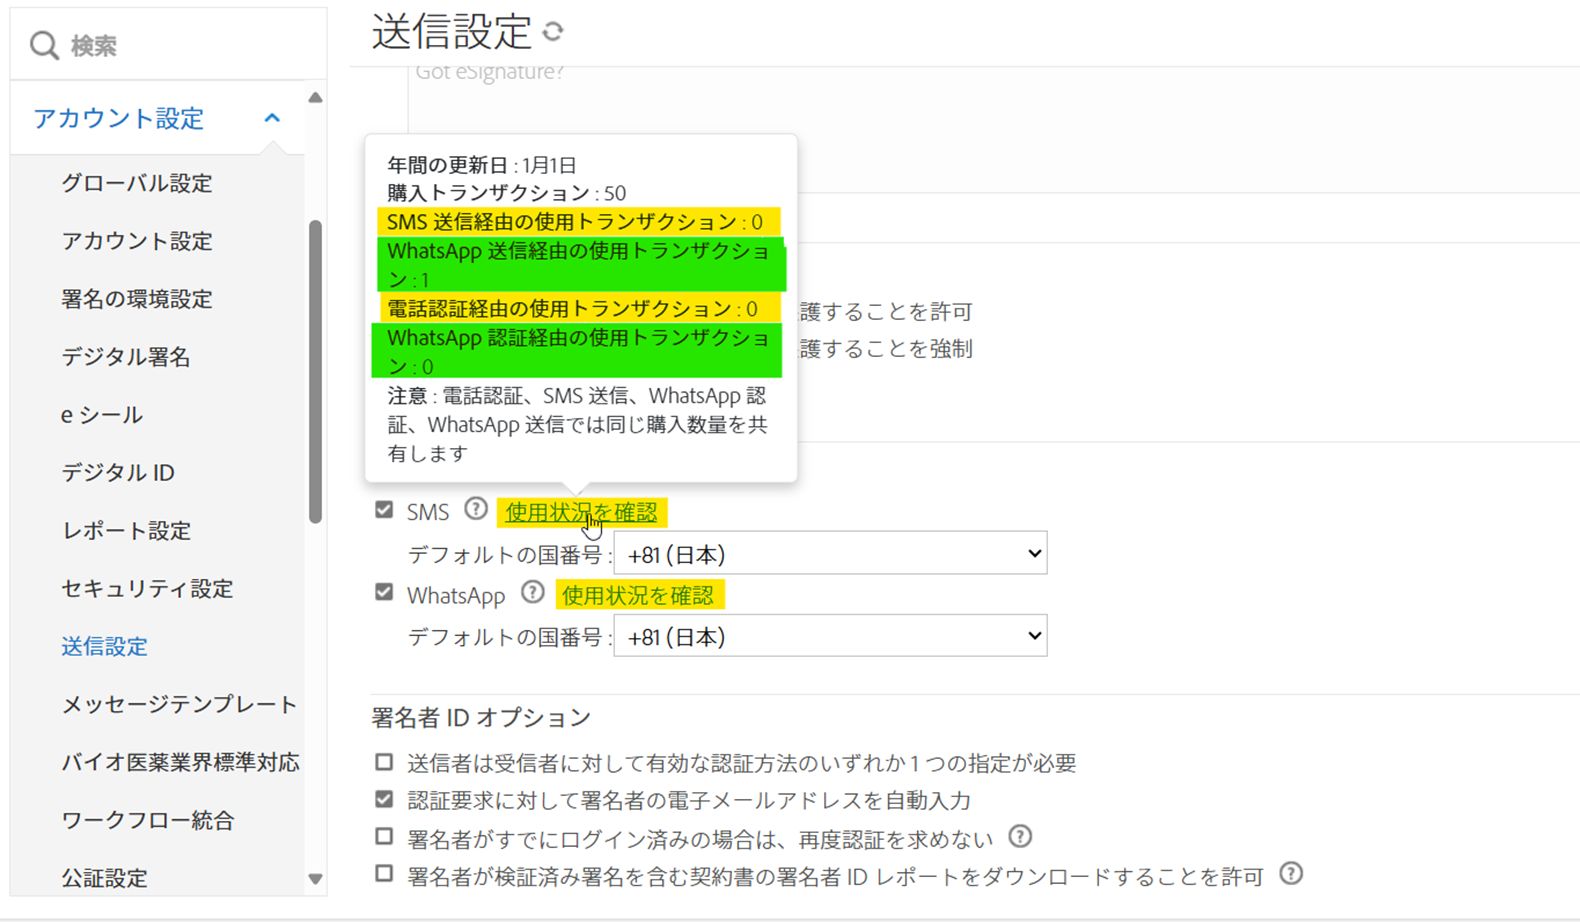Open 署名の環境設定 in sidebar

pos(137,299)
